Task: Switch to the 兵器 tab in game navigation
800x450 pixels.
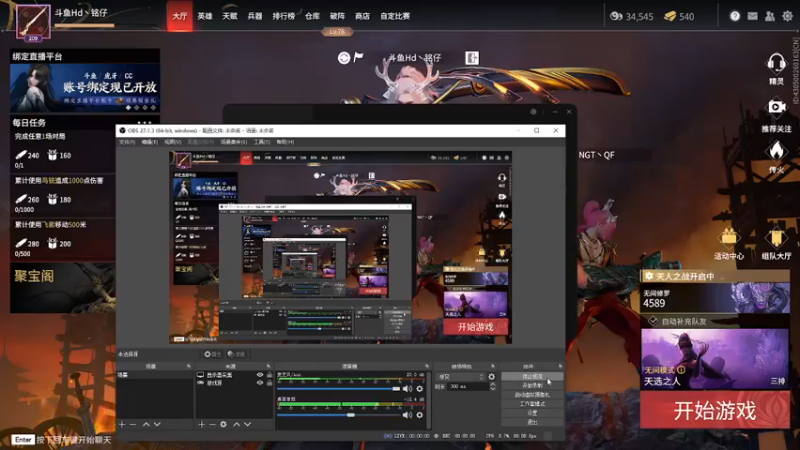Action: point(255,16)
